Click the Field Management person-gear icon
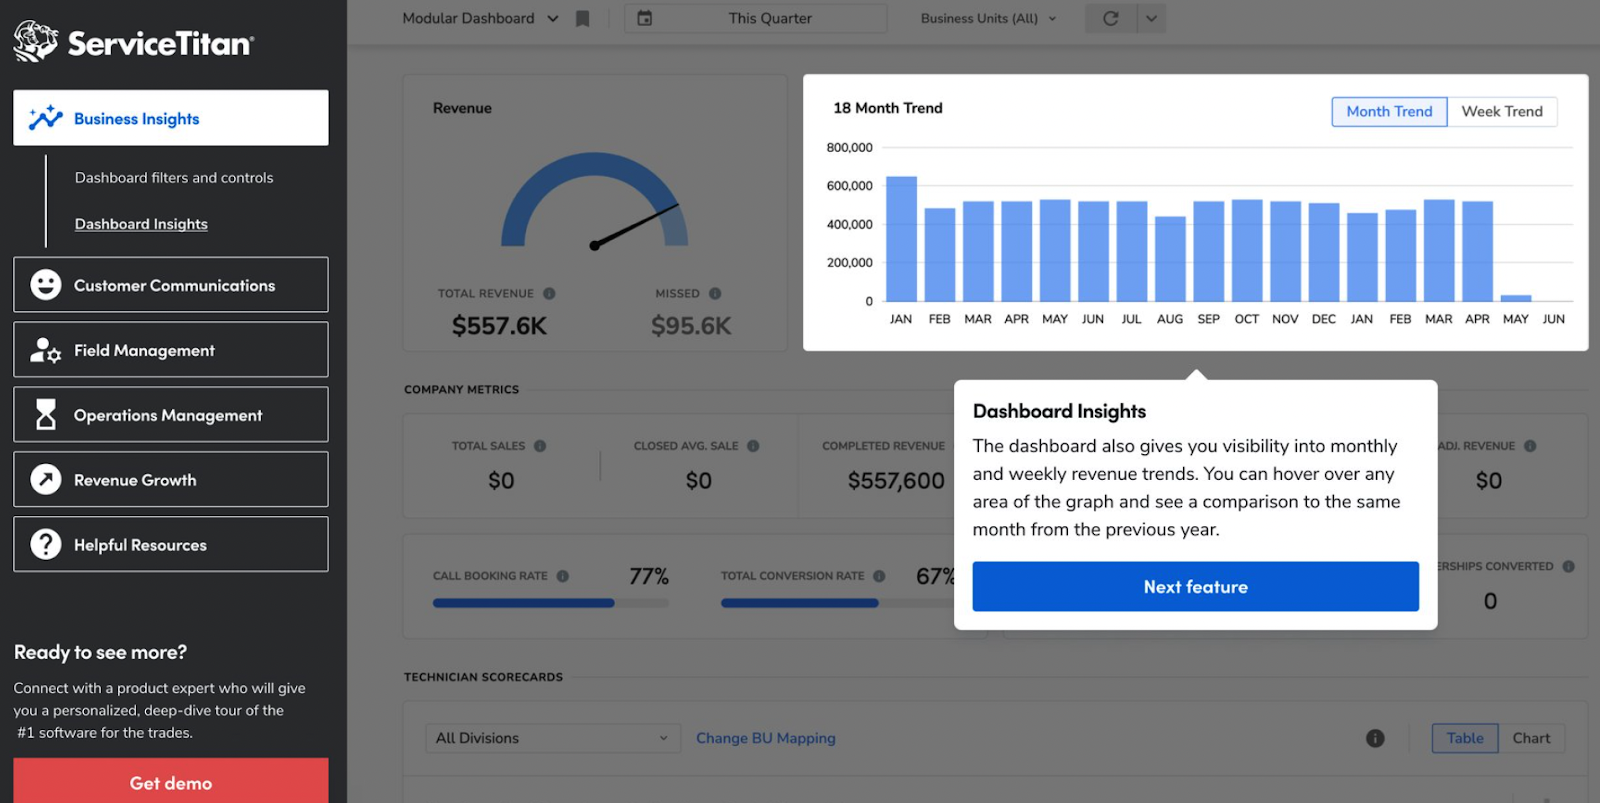1600x803 pixels. (x=45, y=350)
